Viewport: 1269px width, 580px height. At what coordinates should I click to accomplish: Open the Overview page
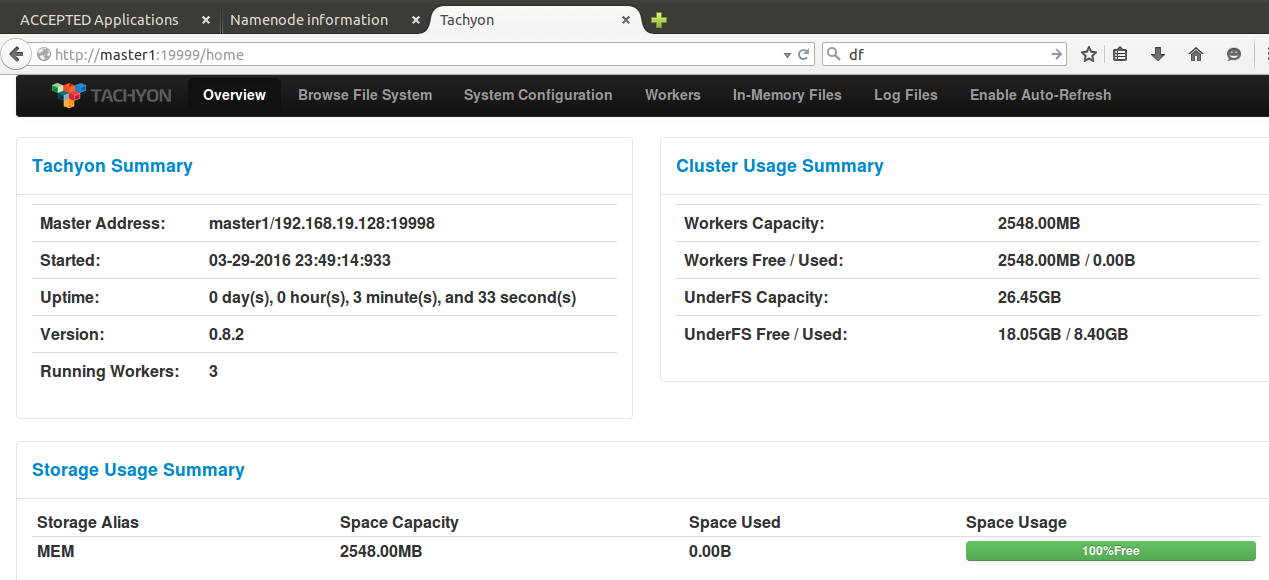[234, 95]
